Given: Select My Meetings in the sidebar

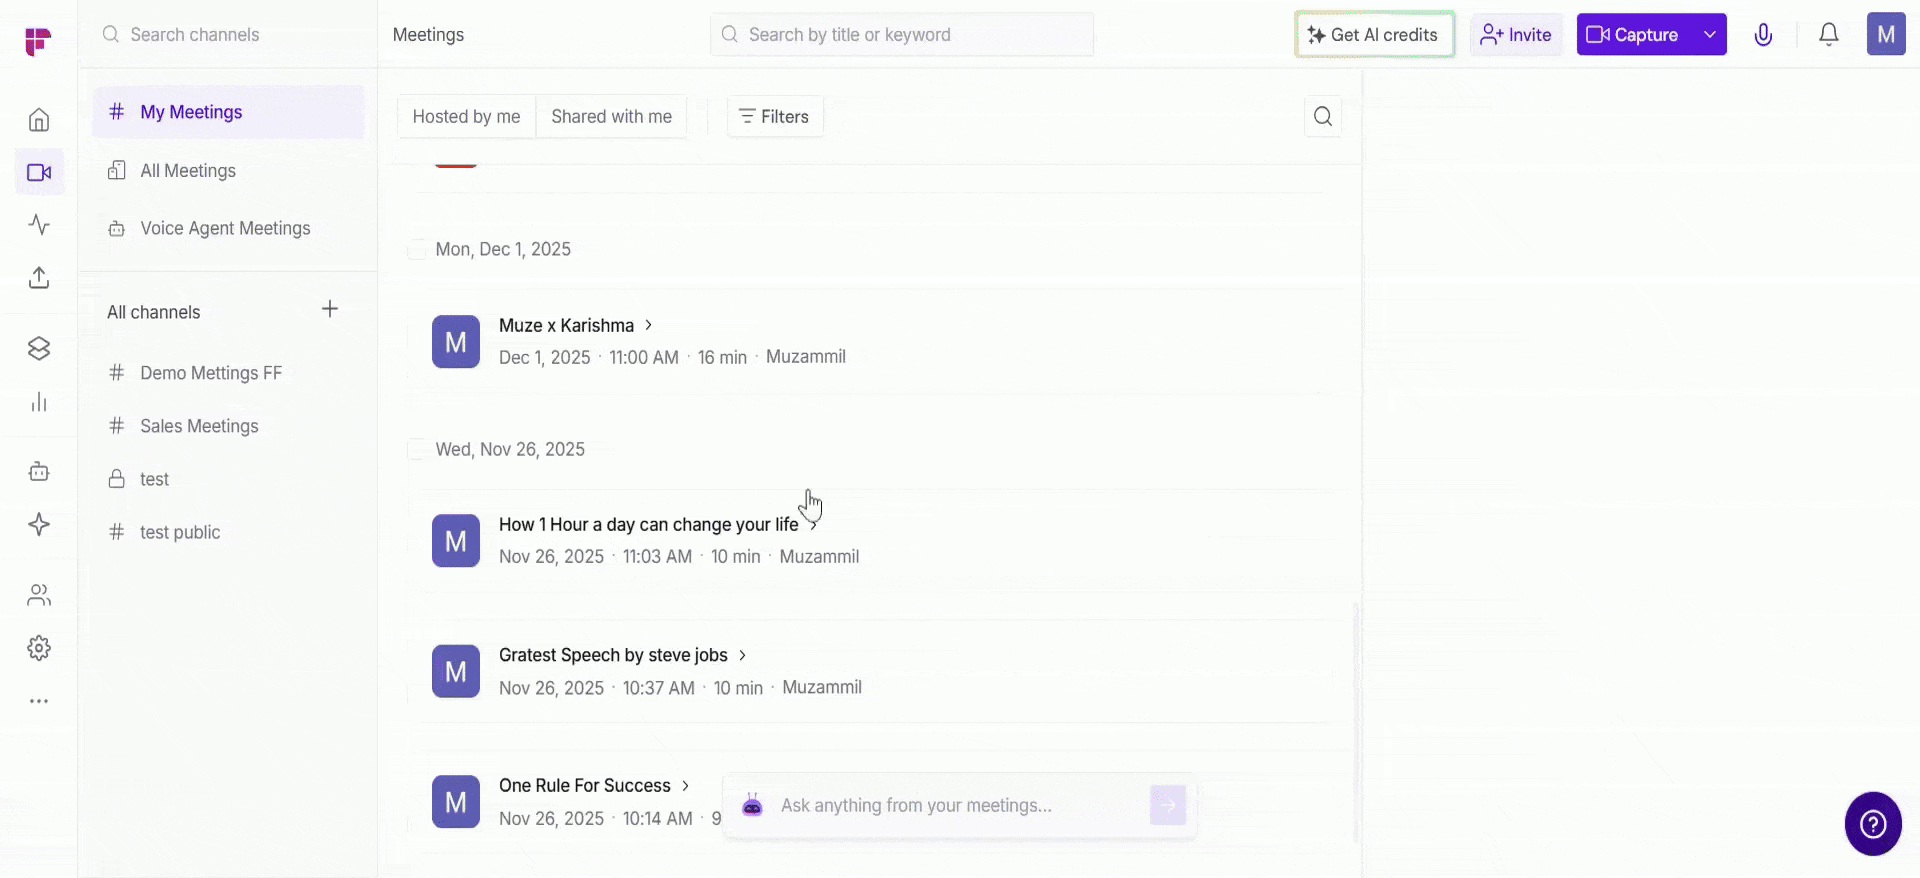Looking at the screenshot, I should pyautogui.click(x=228, y=112).
